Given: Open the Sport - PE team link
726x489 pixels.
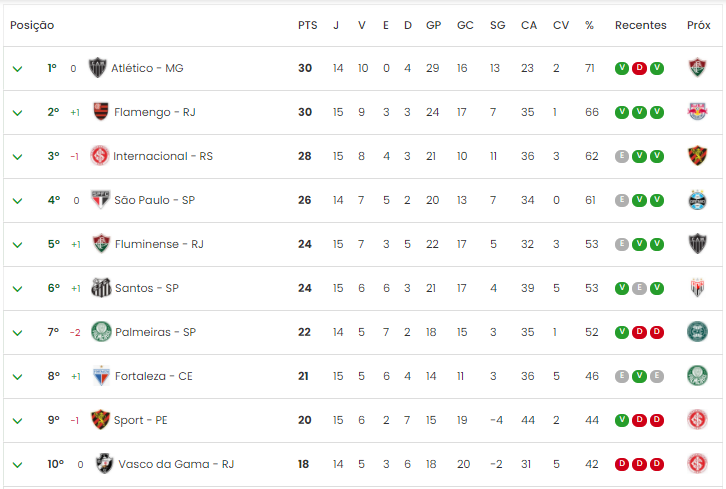Looking at the screenshot, I should coord(141,420).
